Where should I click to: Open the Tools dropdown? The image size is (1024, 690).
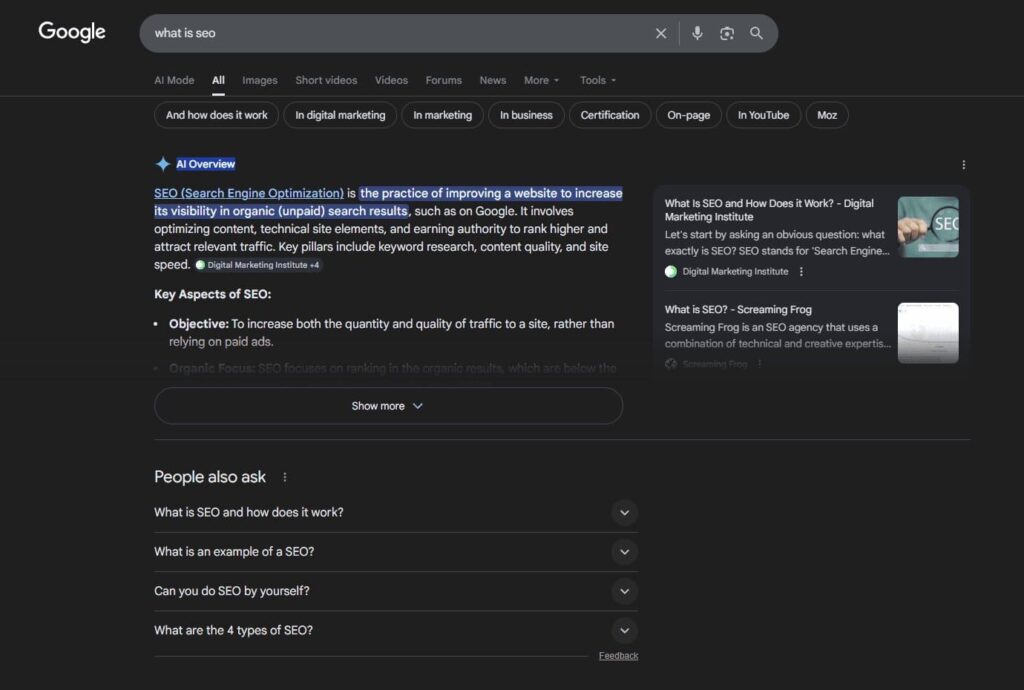coord(597,80)
